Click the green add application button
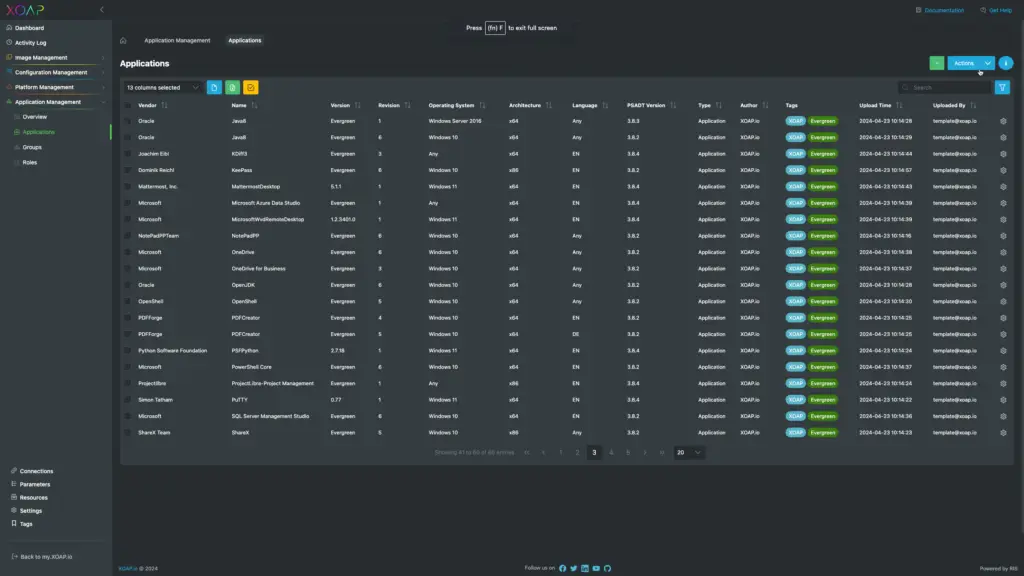Image resolution: width=1024 pixels, height=576 pixels. pos(936,63)
